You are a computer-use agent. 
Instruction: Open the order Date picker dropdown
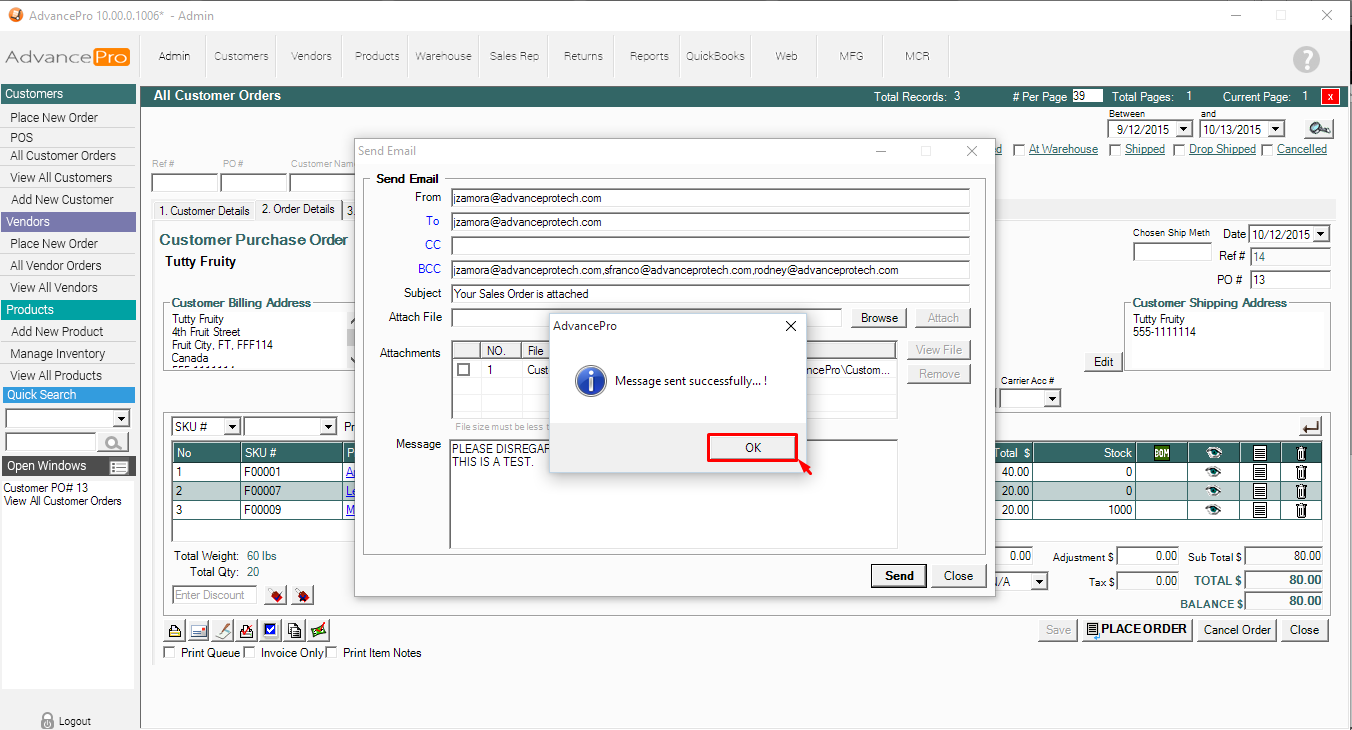tap(1321, 234)
